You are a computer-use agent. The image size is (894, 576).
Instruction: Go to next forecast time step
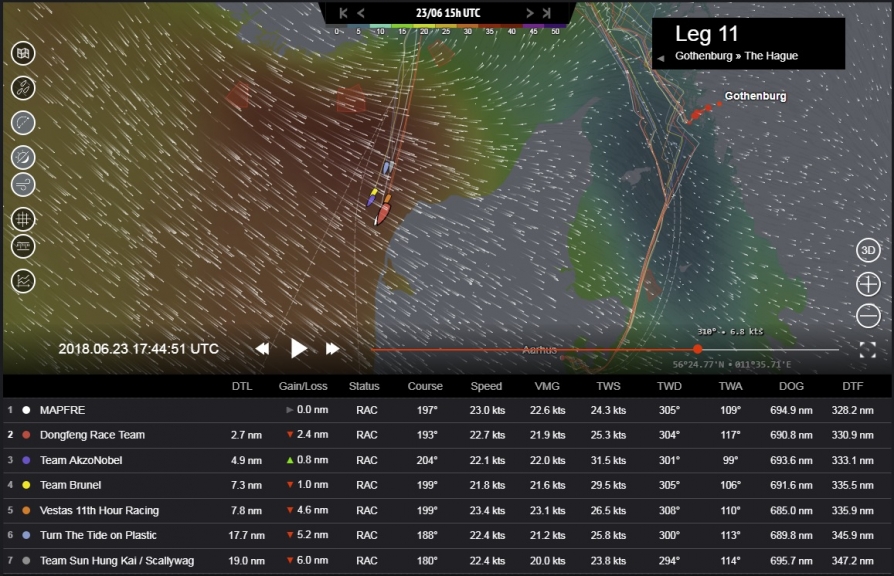click(530, 13)
